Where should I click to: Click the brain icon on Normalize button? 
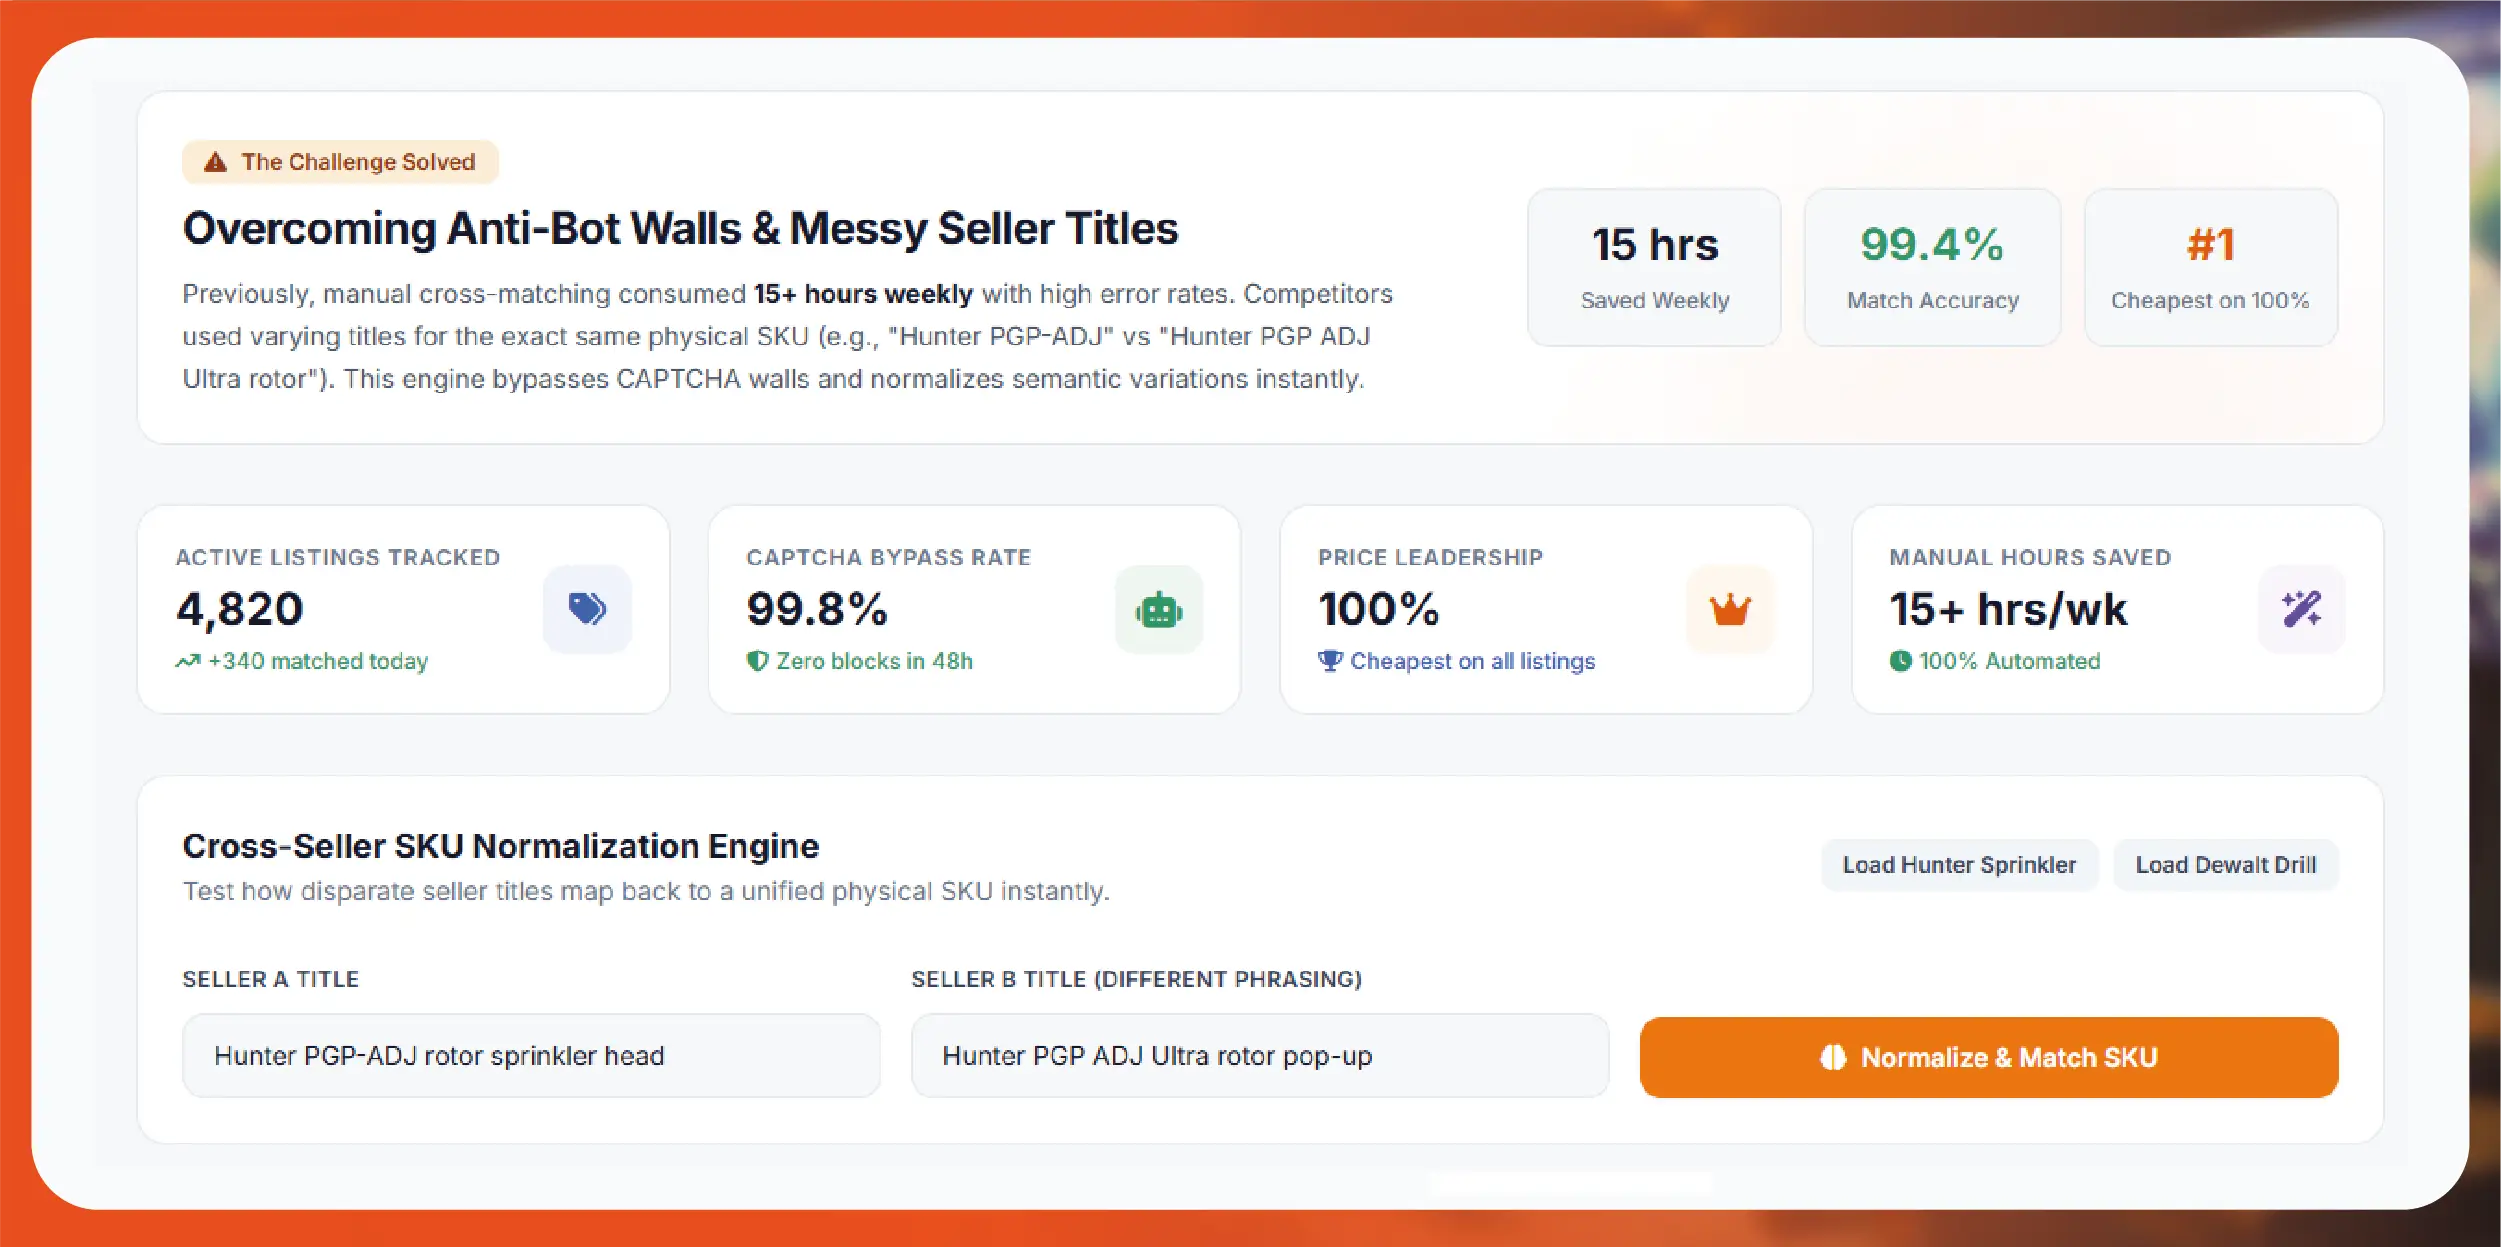click(x=1833, y=1057)
